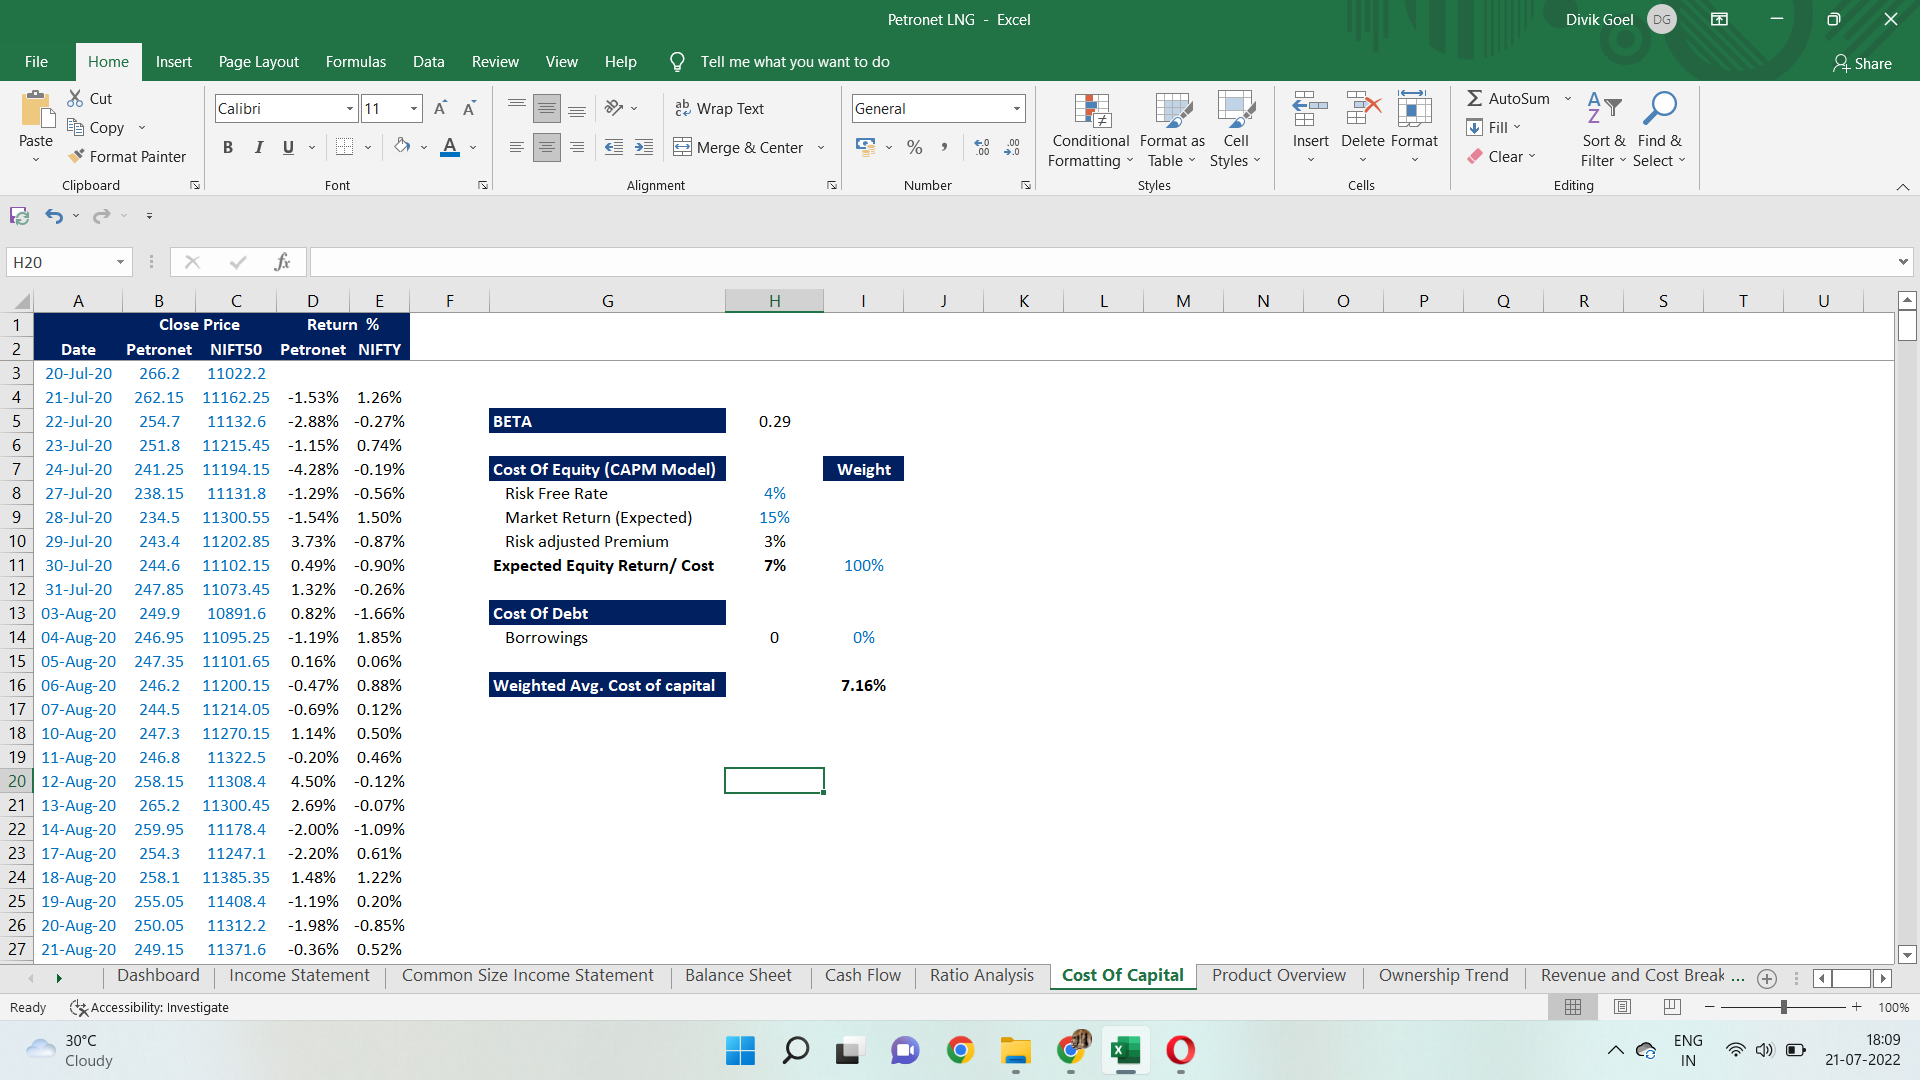Click the Delete cells icon
The image size is (1920, 1080).
click(x=1362, y=108)
